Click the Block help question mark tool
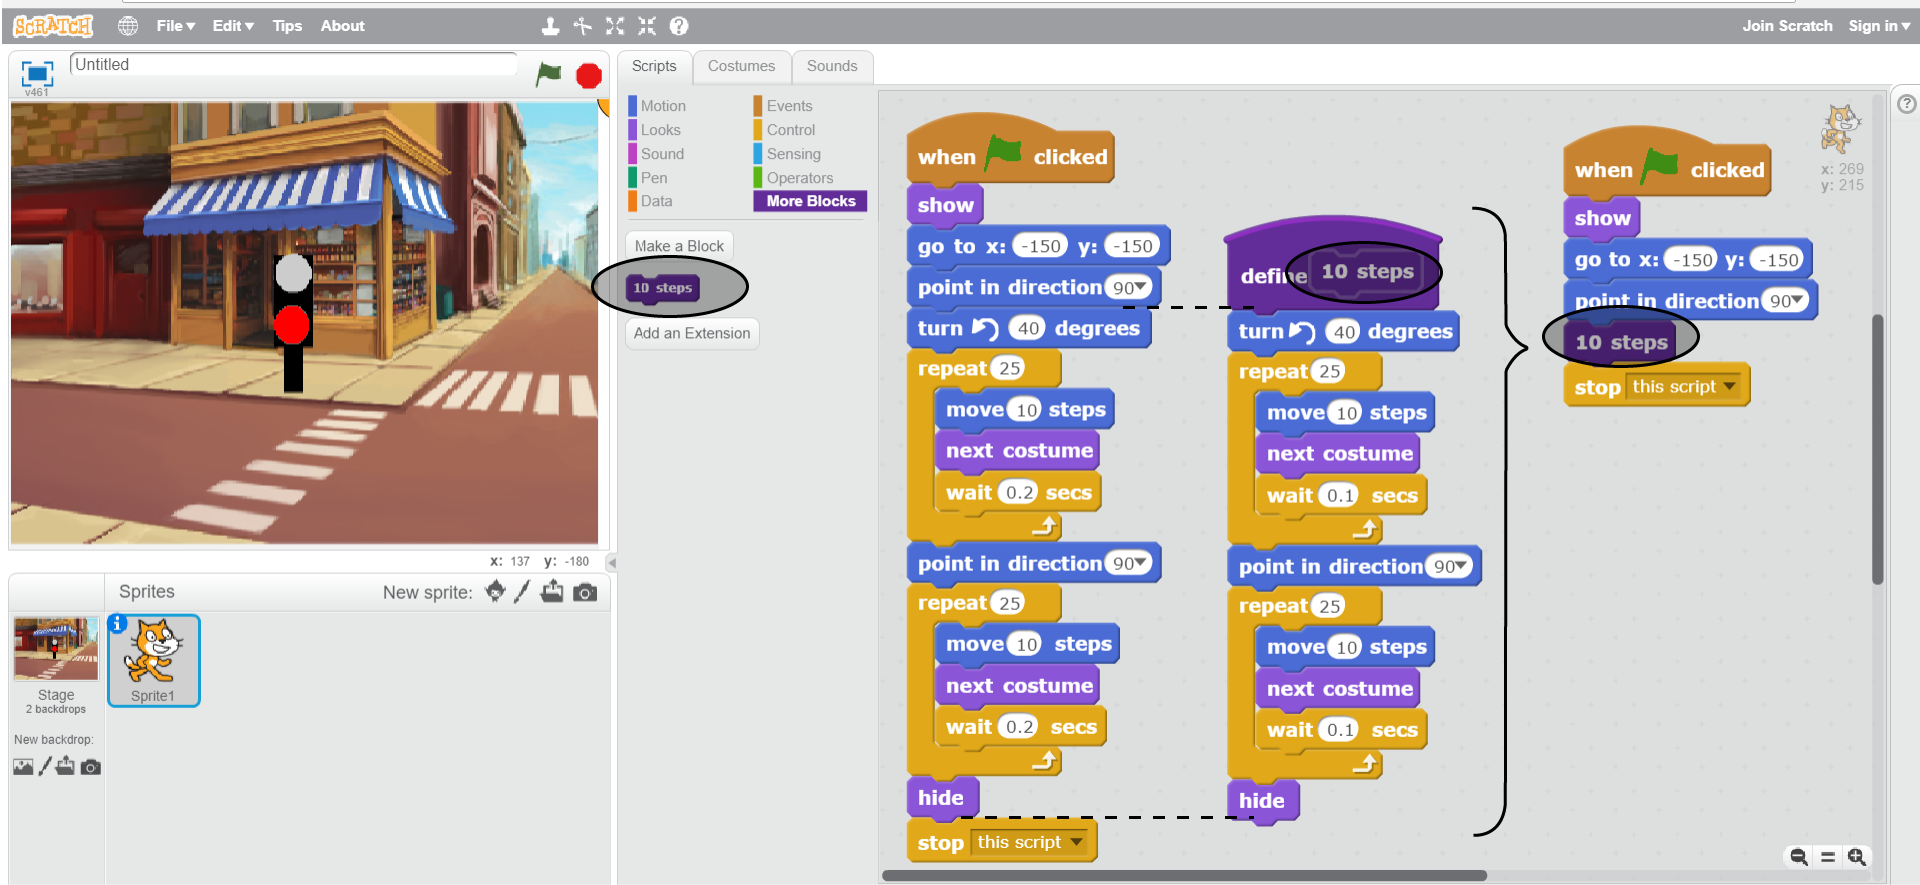The width and height of the screenshot is (1920, 885). pos(679,26)
